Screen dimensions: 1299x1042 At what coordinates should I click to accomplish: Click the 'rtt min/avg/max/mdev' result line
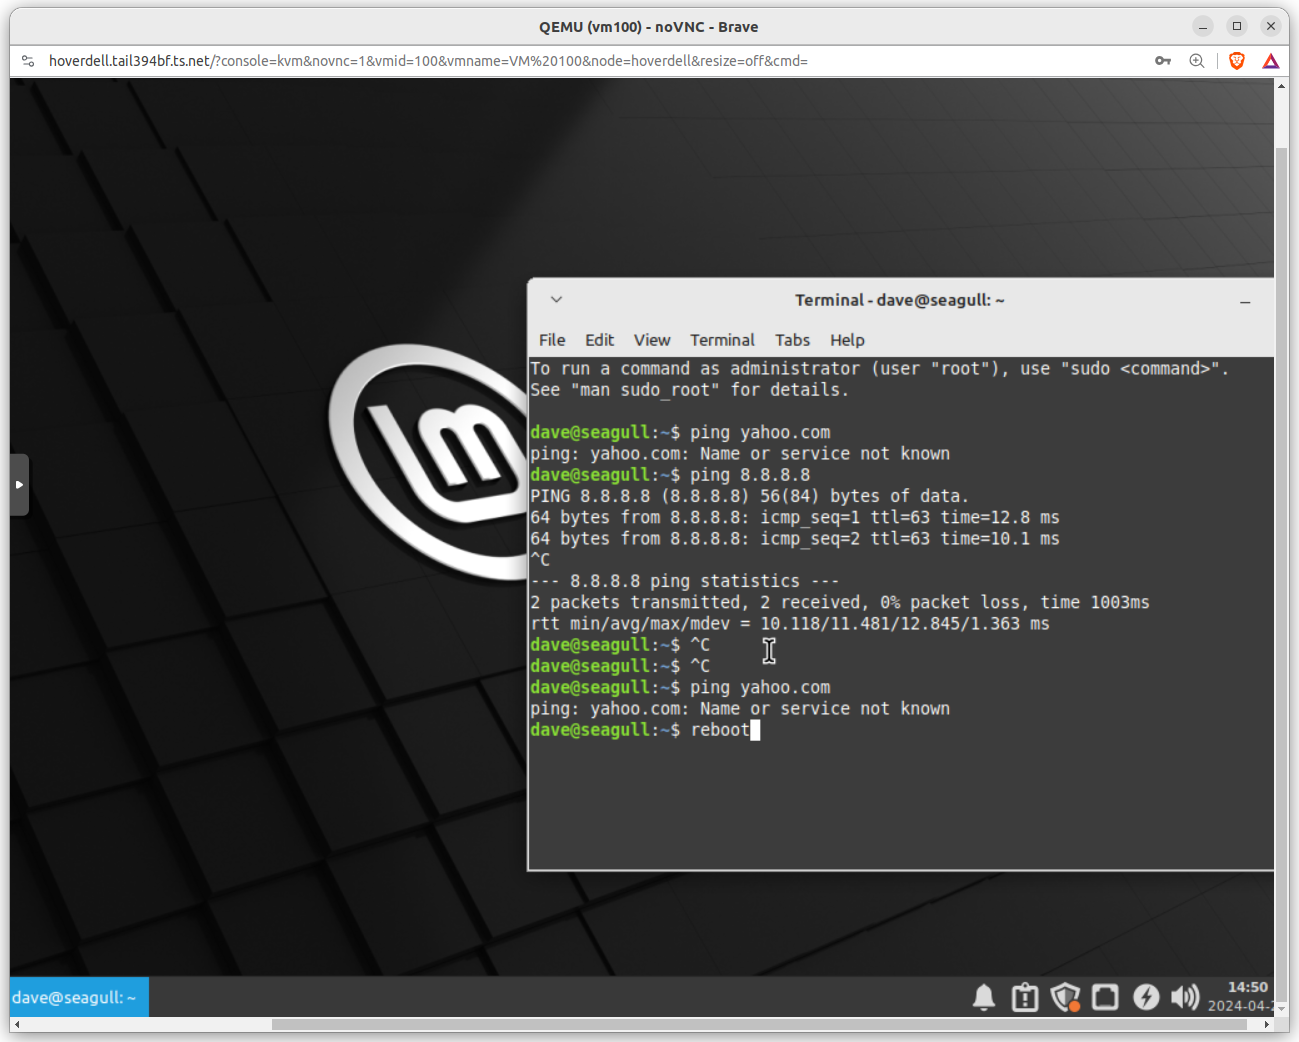tap(790, 624)
